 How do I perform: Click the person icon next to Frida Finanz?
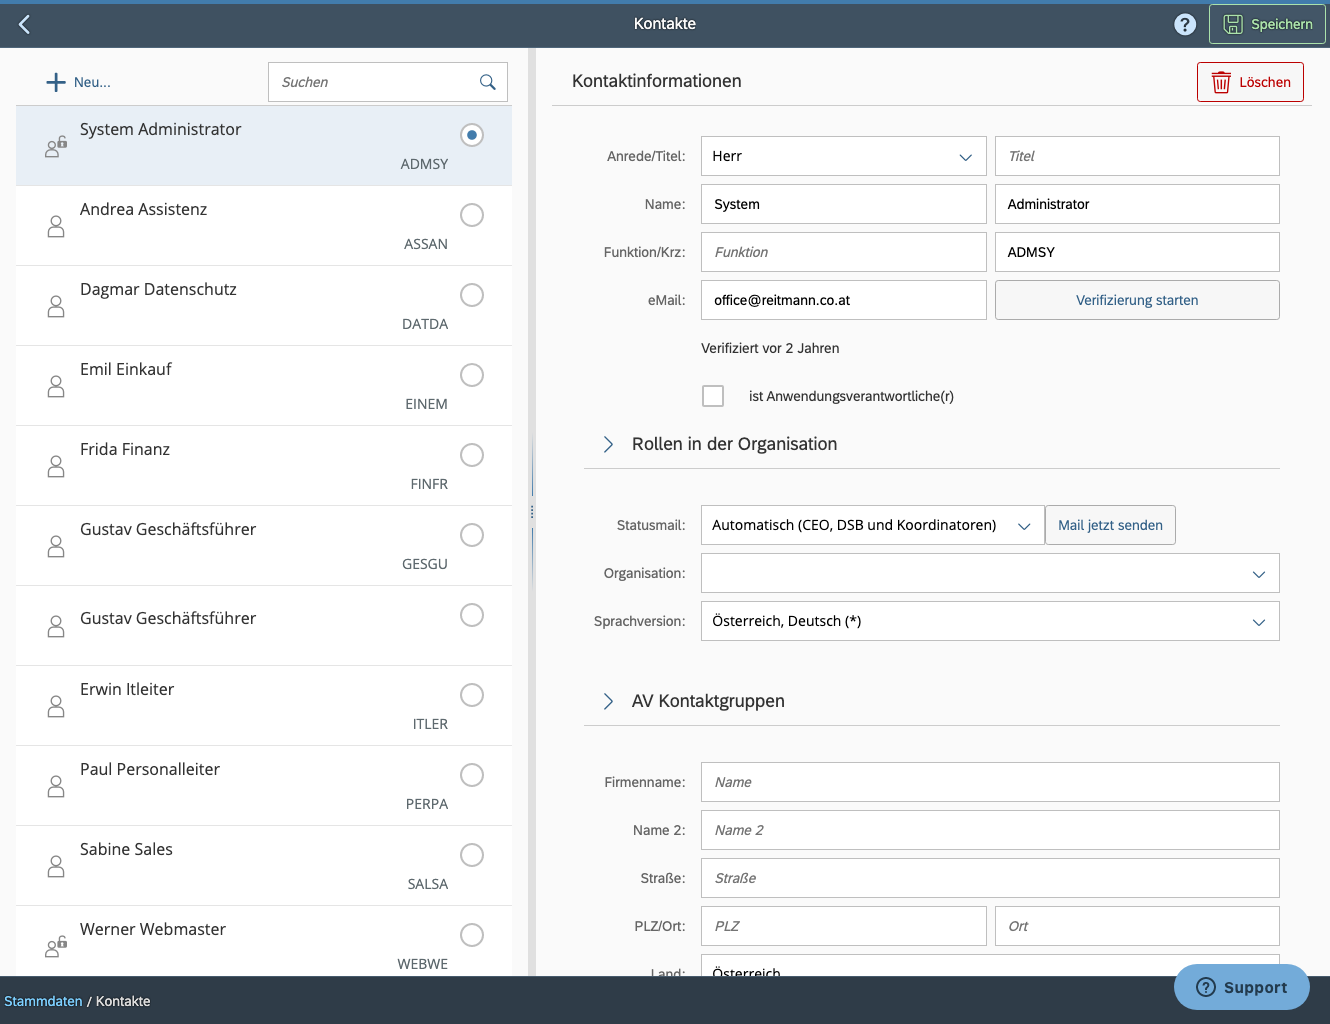coord(56,466)
